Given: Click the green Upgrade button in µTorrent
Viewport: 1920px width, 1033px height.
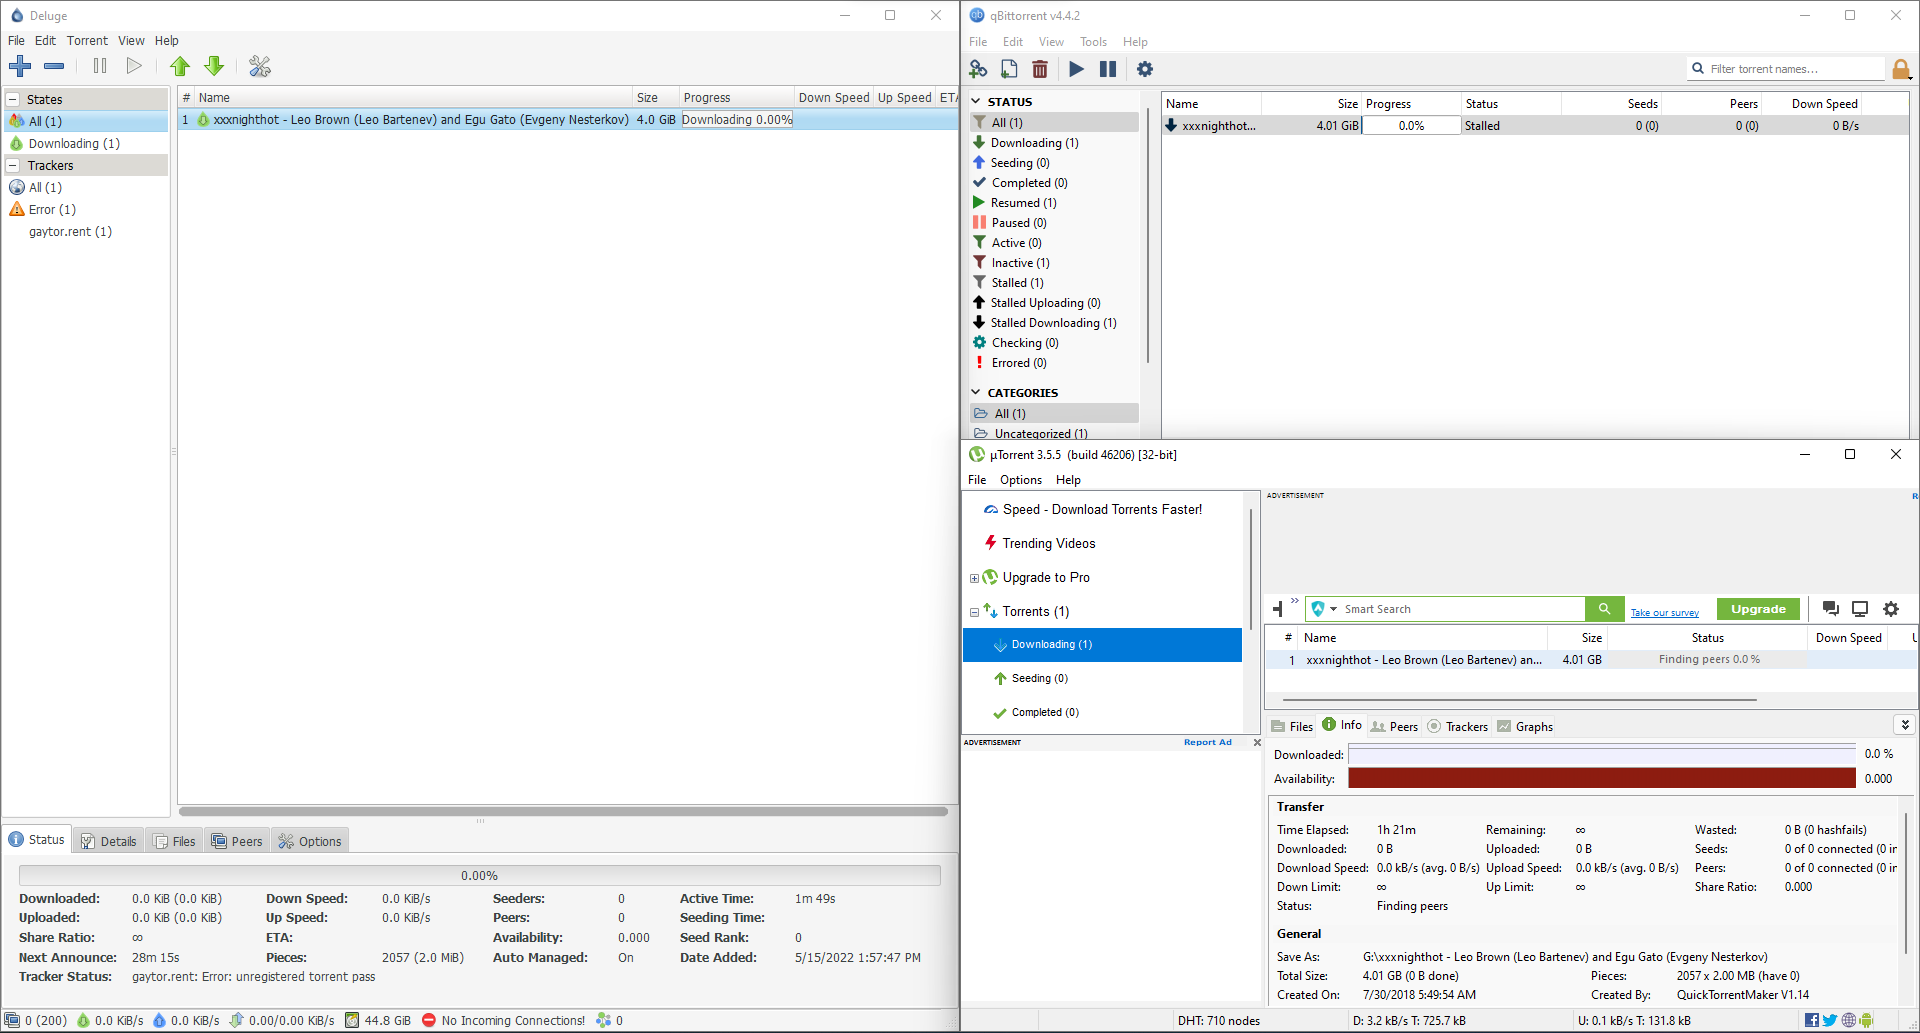Looking at the screenshot, I should (x=1758, y=609).
